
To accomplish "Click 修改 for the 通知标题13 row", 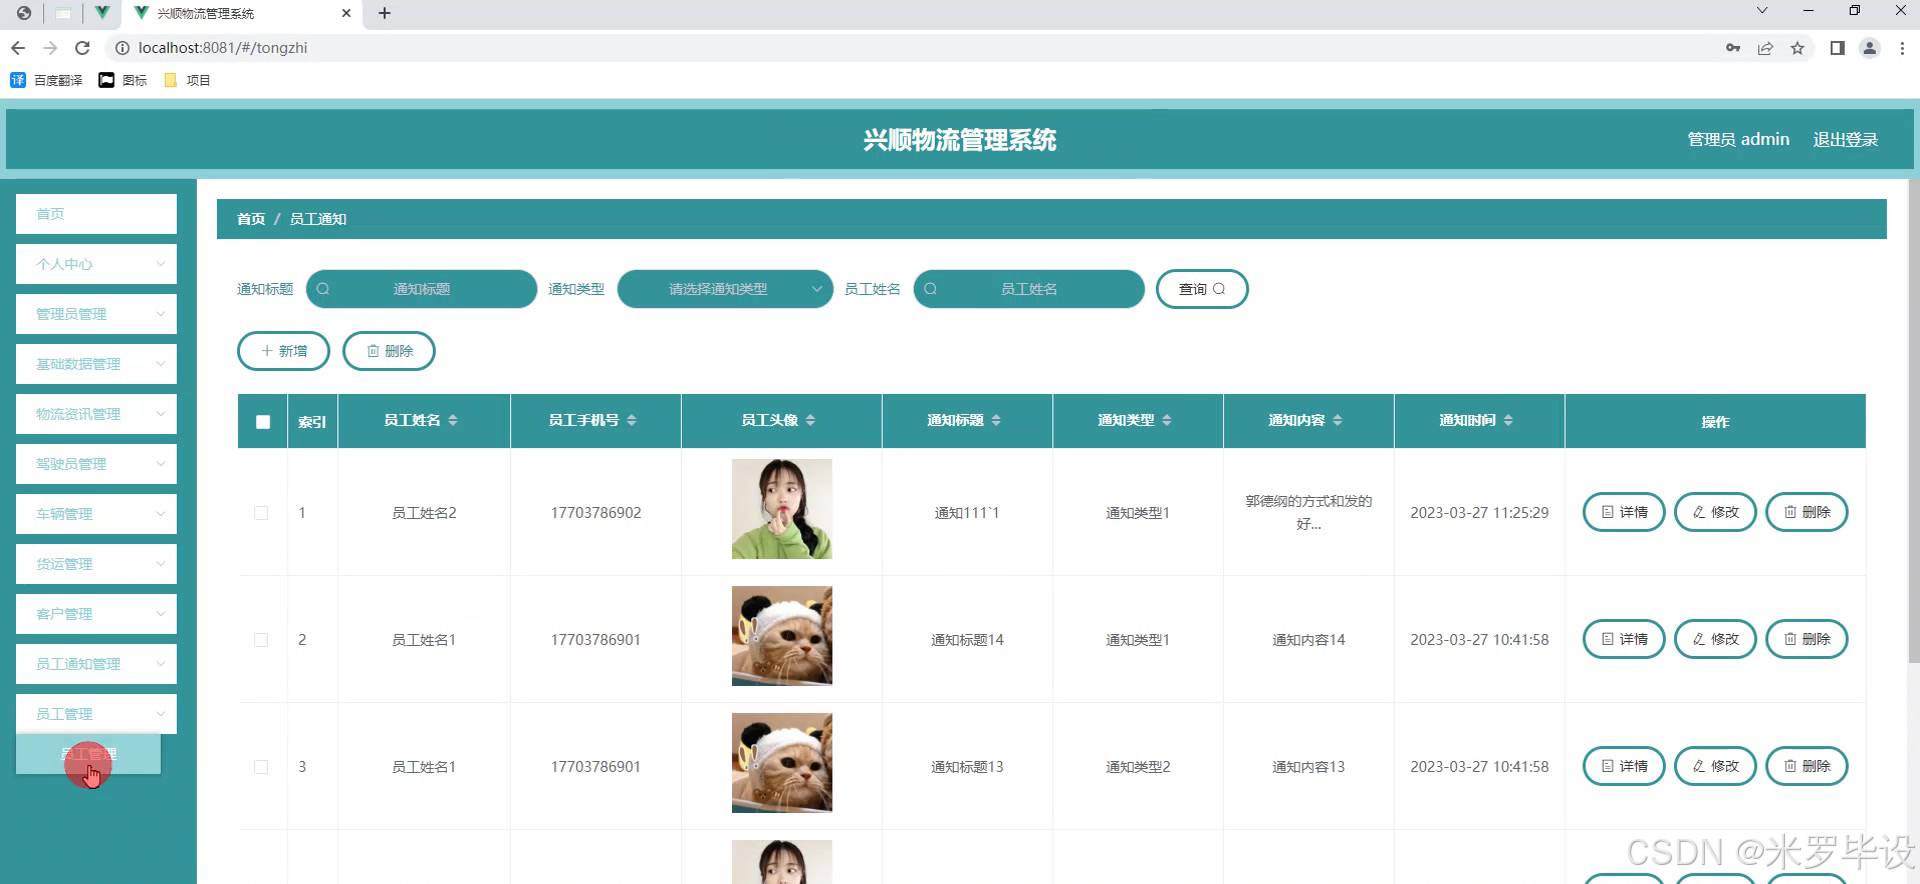I will click(x=1715, y=766).
